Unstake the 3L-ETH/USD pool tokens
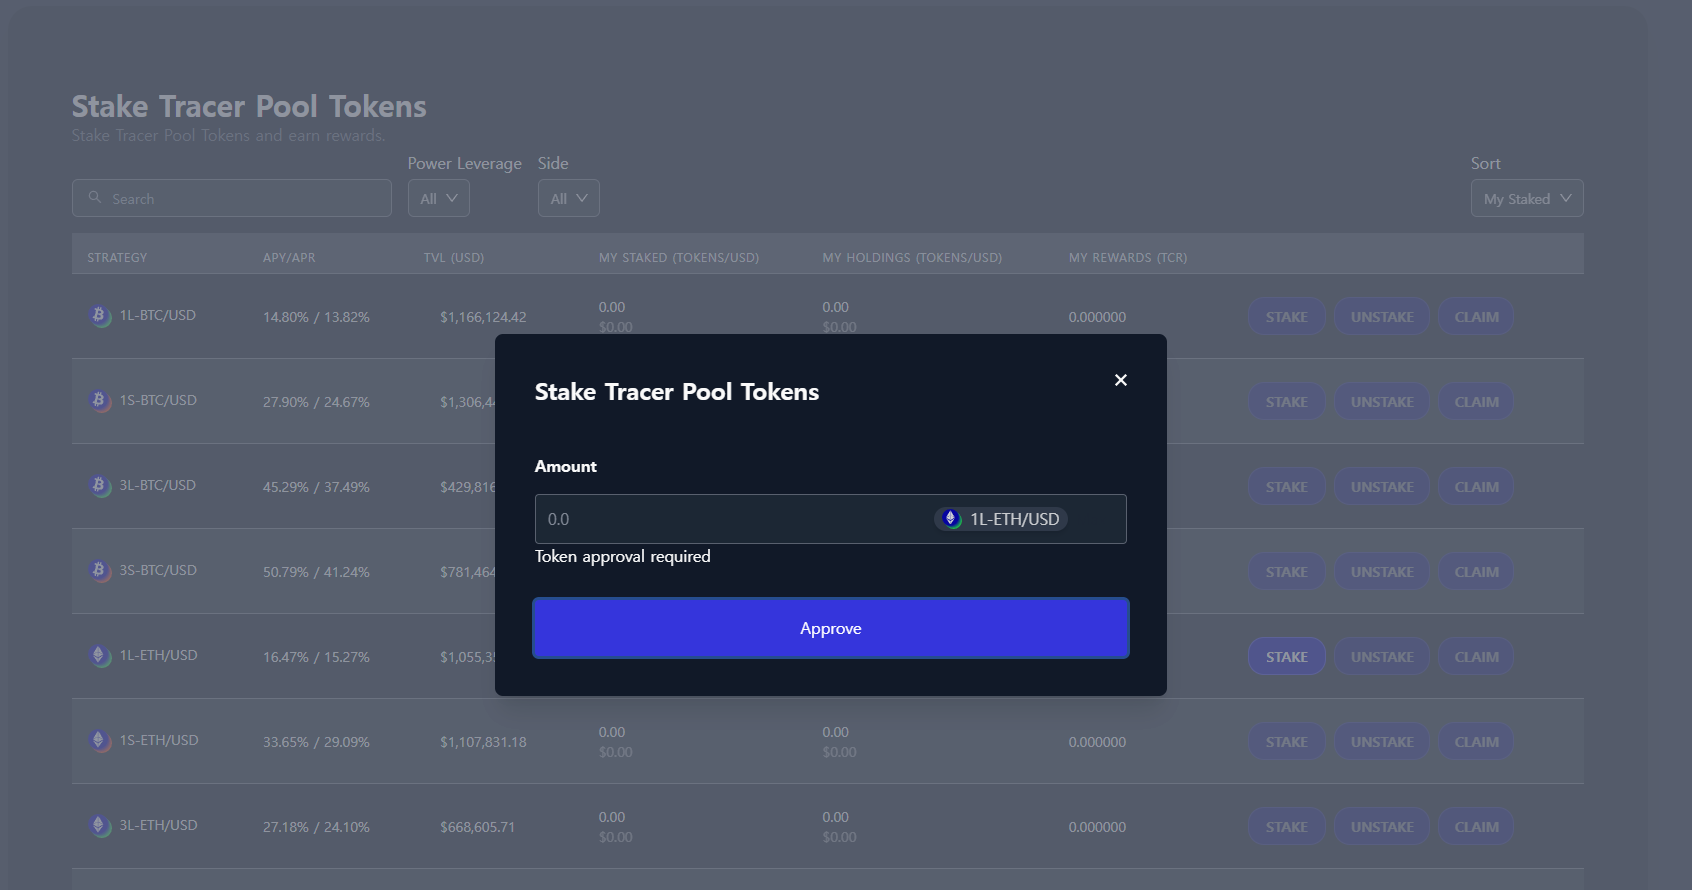Viewport: 1692px width, 890px height. [1382, 827]
